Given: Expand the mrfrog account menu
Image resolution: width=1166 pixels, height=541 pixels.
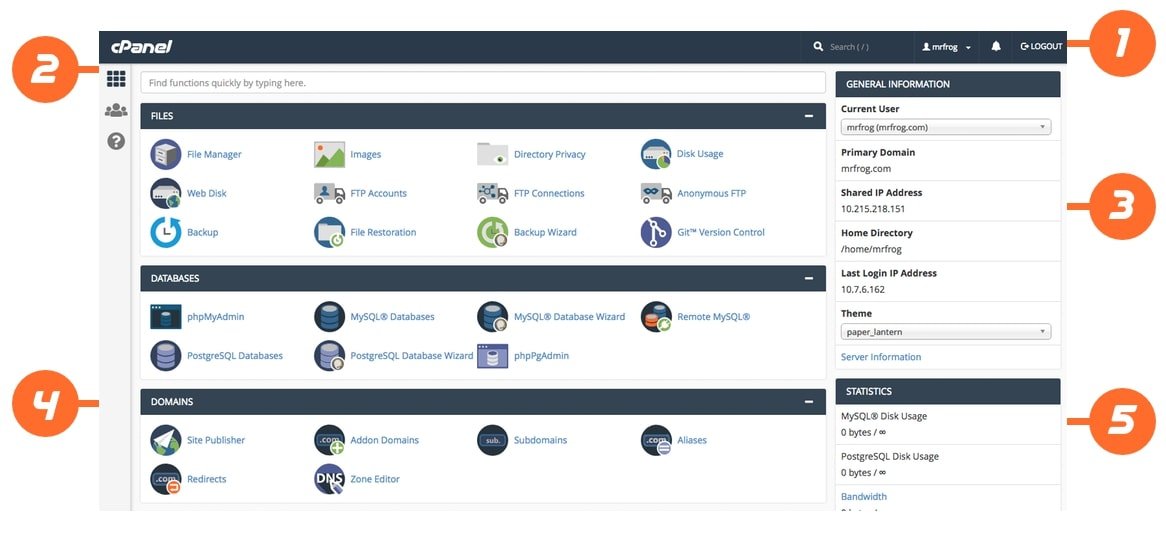Looking at the screenshot, I should tap(946, 47).
